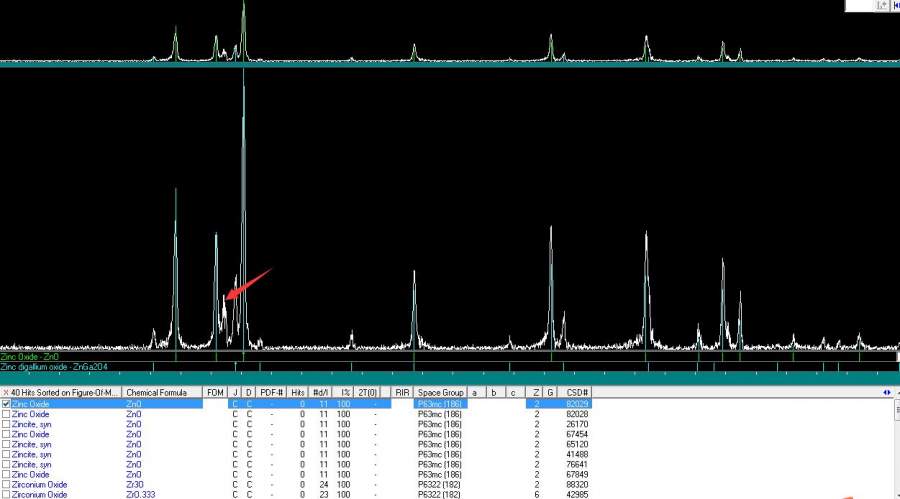The width and height of the screenshot is (900, 499).
Task: Click the D column header
Action: click(249, 393)
